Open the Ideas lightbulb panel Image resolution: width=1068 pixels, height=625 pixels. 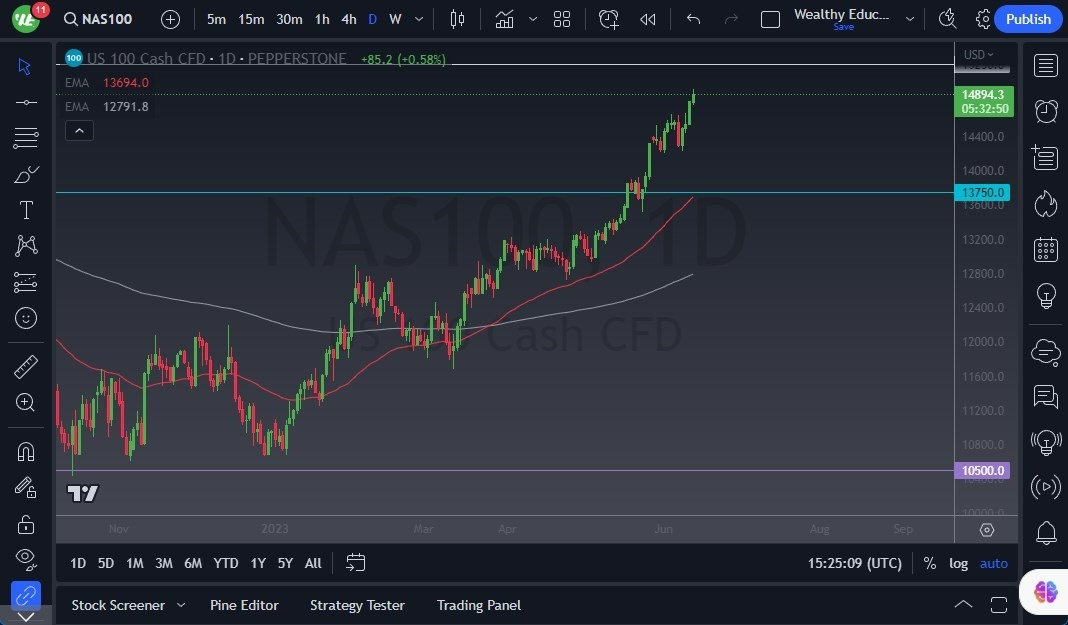click(1045, 295)
